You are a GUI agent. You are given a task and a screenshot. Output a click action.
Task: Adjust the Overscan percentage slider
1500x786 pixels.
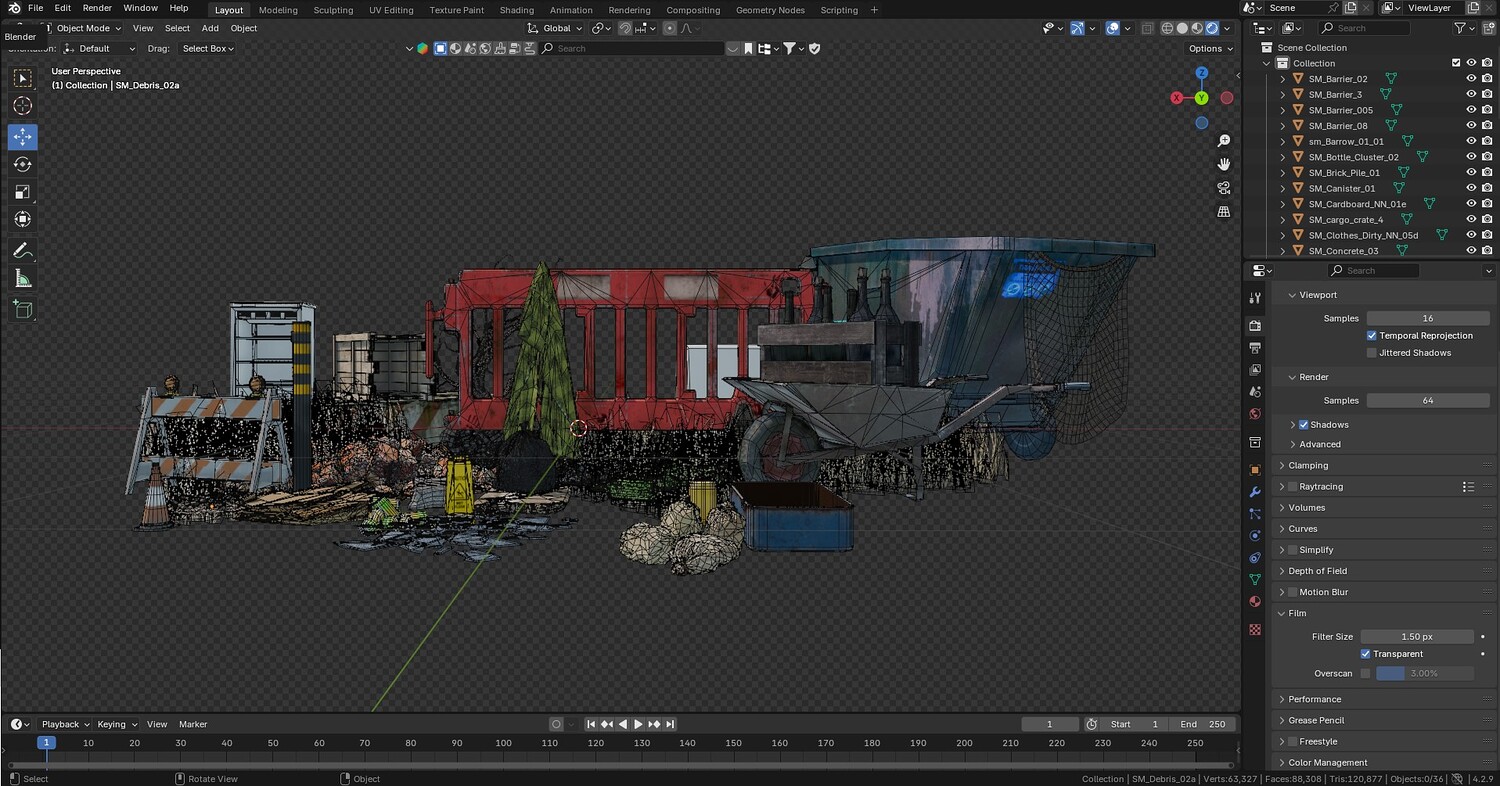pyautogui.click(x=1424, y=673)
